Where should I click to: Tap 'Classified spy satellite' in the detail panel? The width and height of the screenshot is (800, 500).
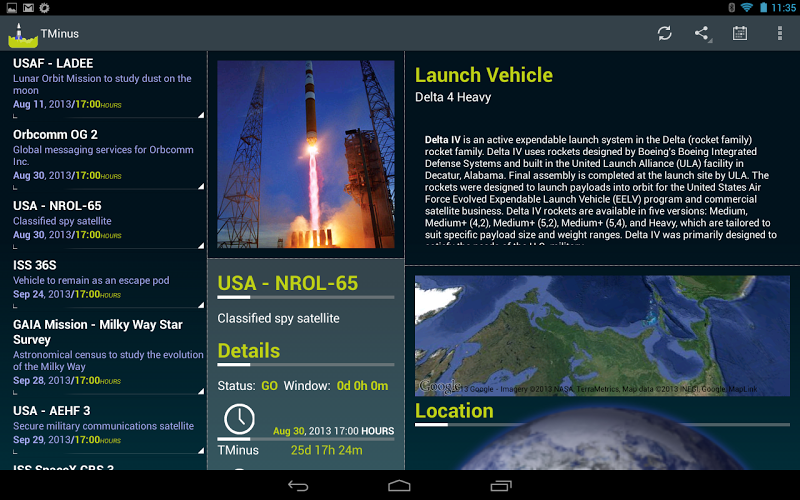278,318
